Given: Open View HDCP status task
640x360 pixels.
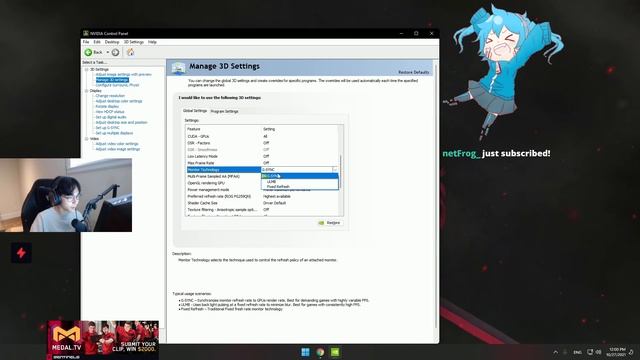Looking at the screenshot, I should coord(110,112).
